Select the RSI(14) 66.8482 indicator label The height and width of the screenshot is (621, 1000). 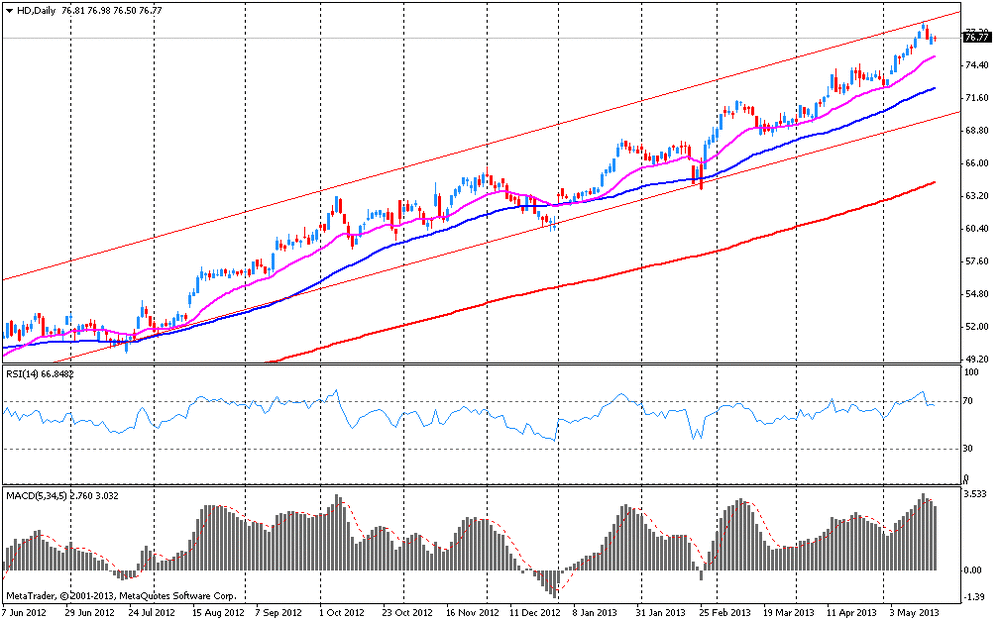[40, 374]
